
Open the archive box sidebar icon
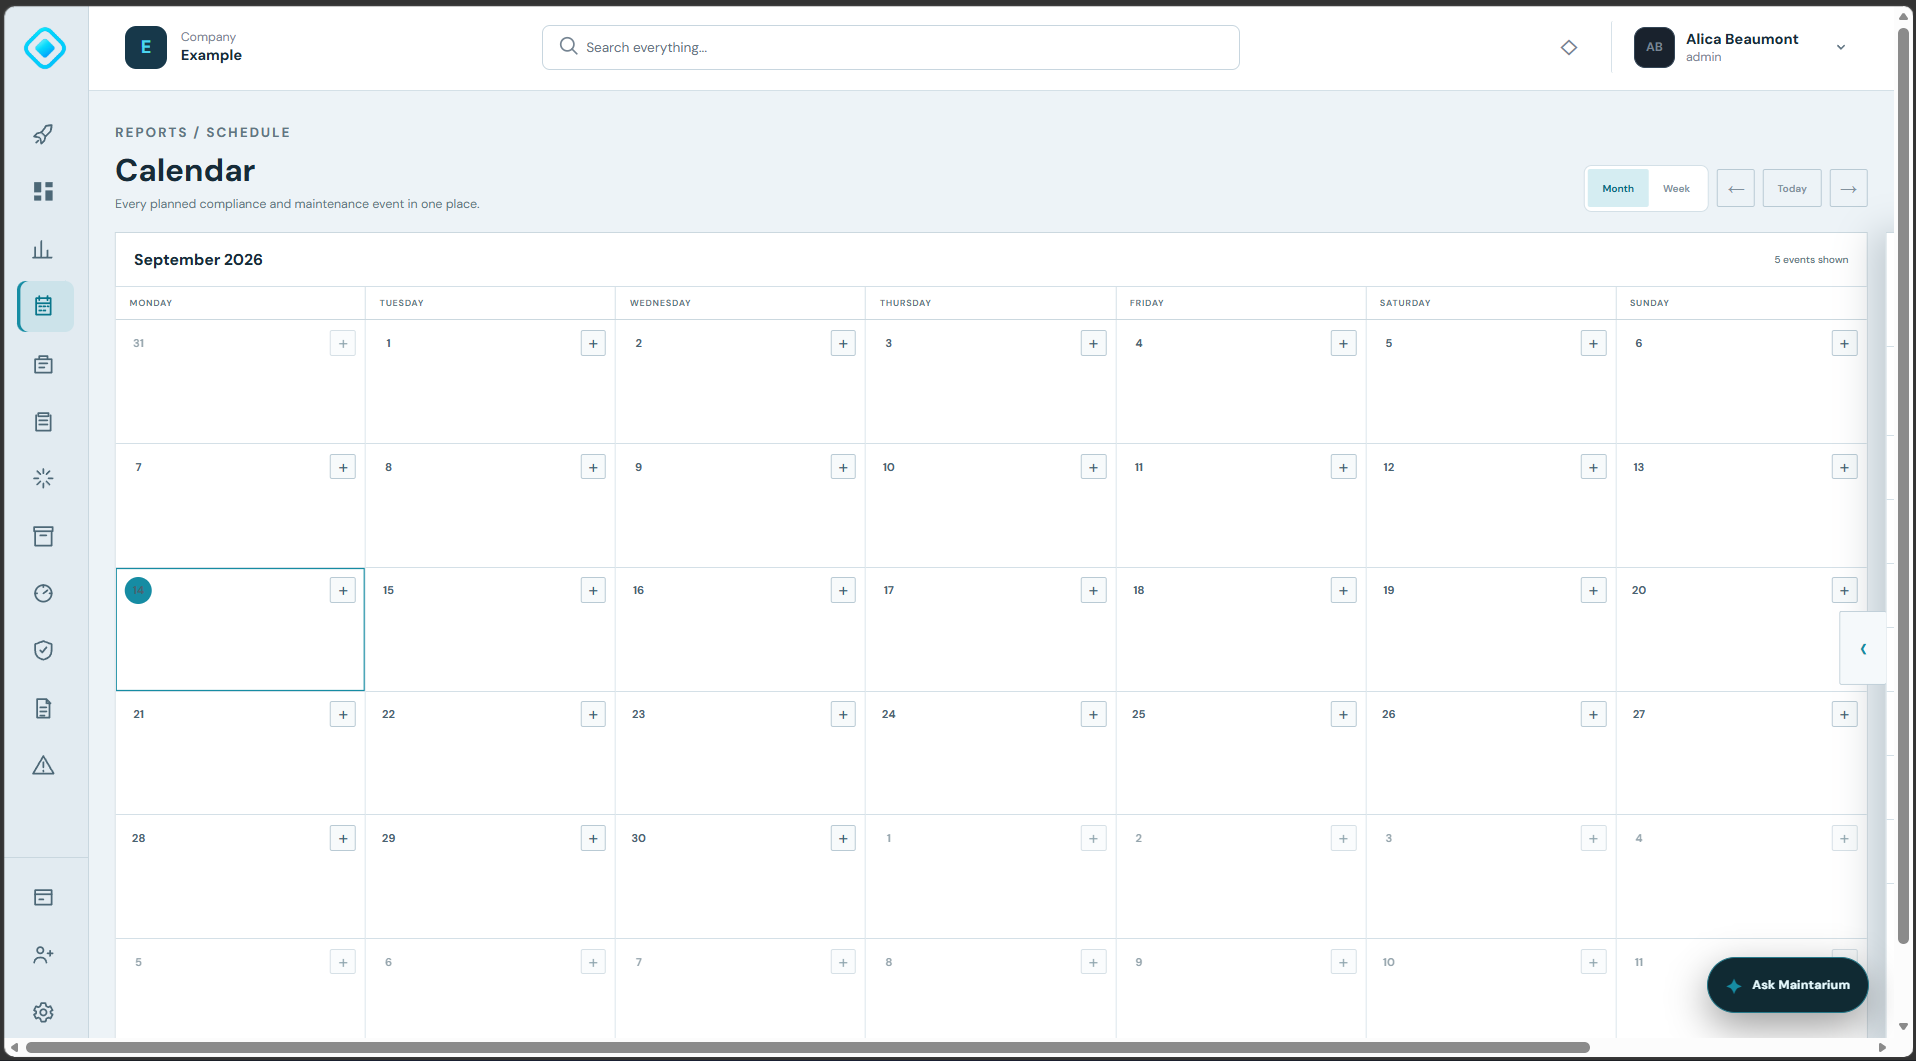point(43,537)
